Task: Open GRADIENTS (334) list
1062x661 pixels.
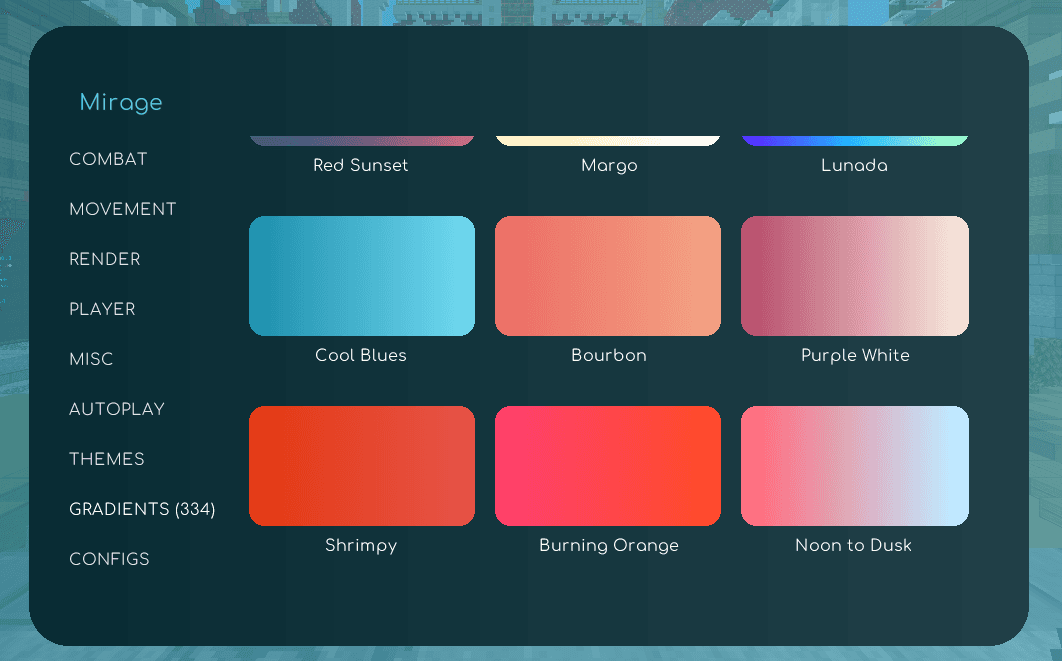Action: click(x=141, y=509)
